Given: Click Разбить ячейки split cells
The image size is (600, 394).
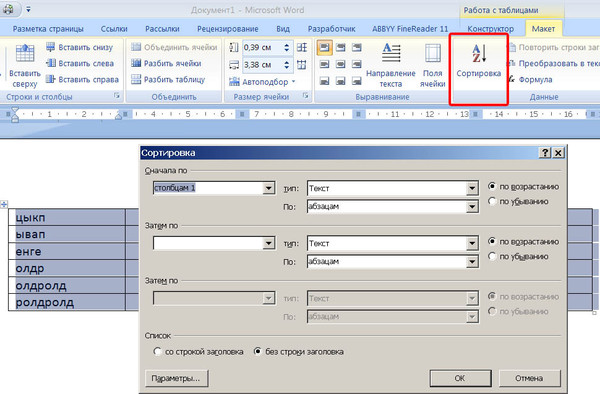Looking at the screenshot, I should 166,63.
